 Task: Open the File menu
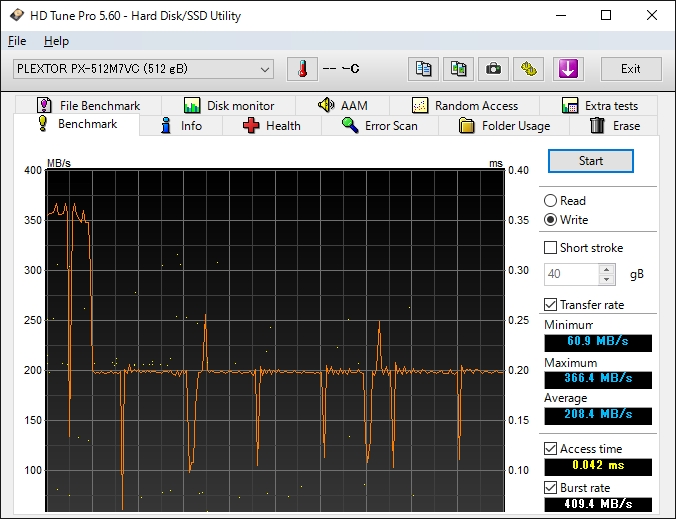17,41
